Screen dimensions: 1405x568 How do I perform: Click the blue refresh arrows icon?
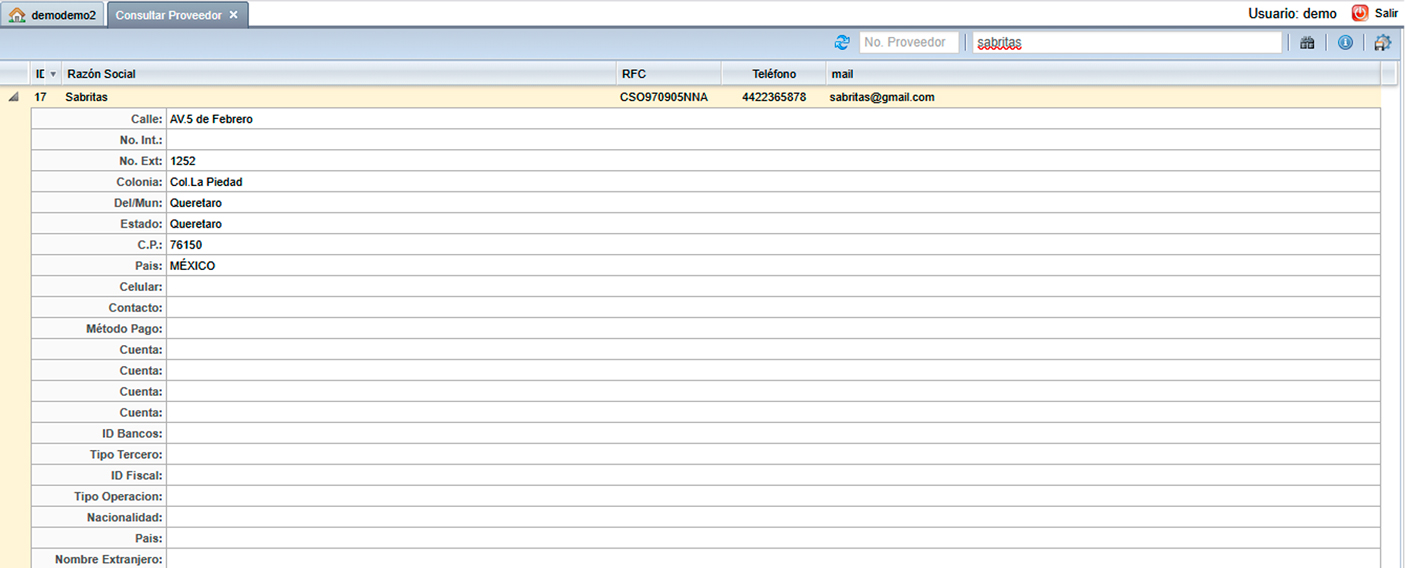point(842,43)
